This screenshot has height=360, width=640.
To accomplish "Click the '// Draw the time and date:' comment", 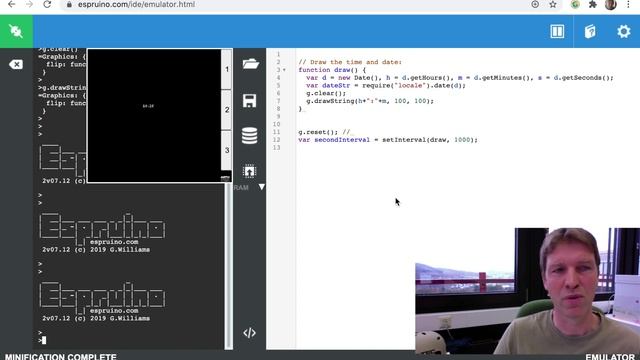I will (x=350, y=62).
